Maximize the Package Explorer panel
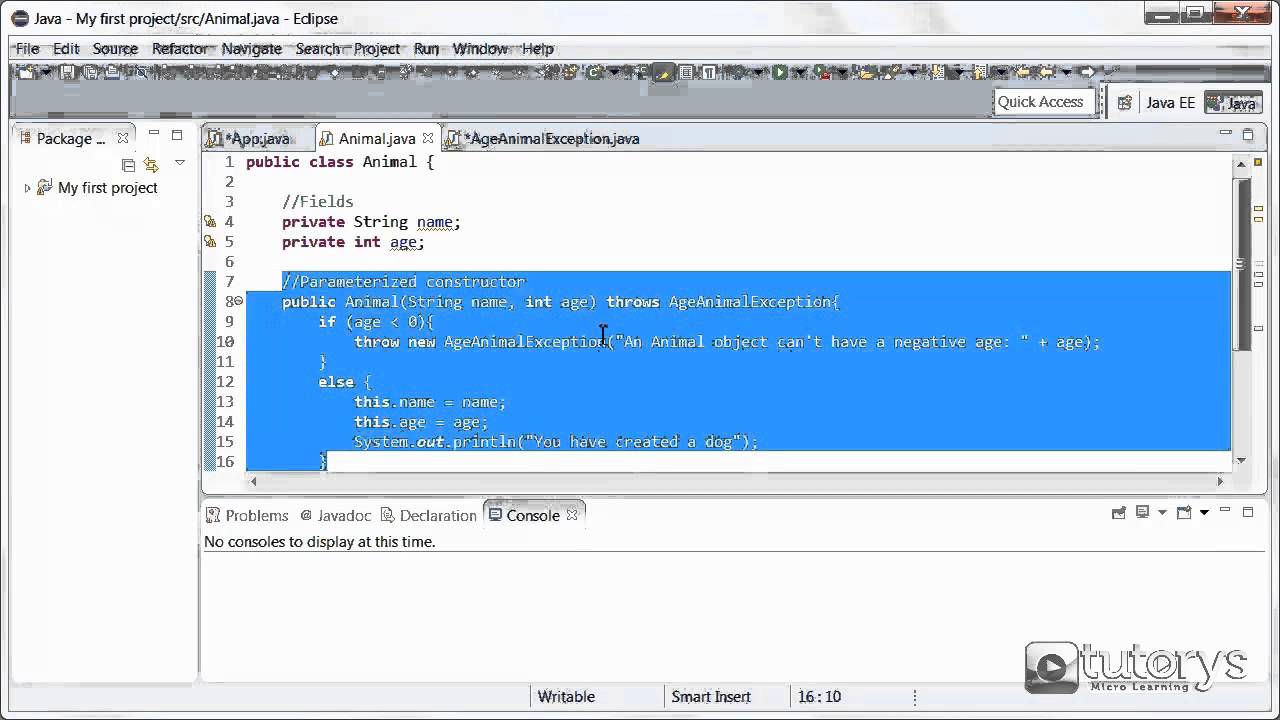Image resolution: width=1280 pixels, height=720 pixels. tap(177, 134)
